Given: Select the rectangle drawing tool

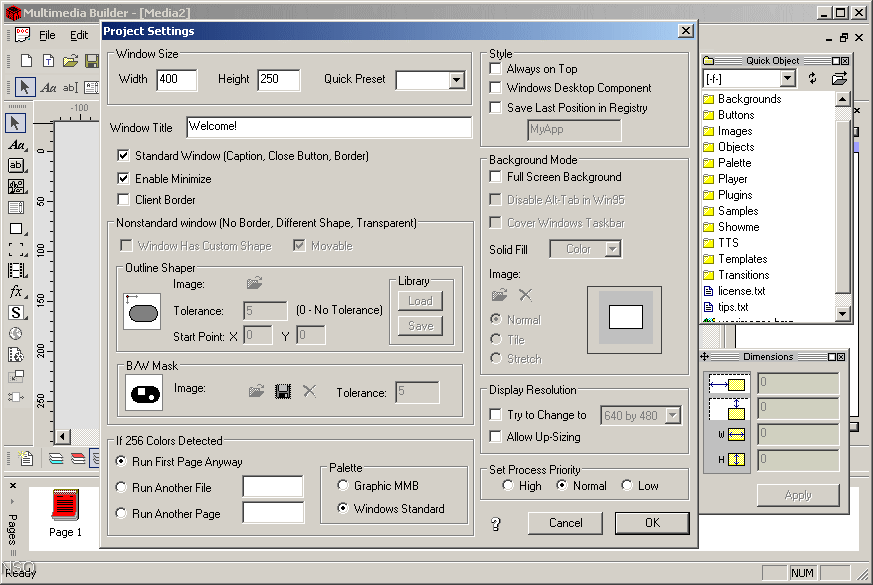Looking at the screenshot, I should click(x=15, y=230).
